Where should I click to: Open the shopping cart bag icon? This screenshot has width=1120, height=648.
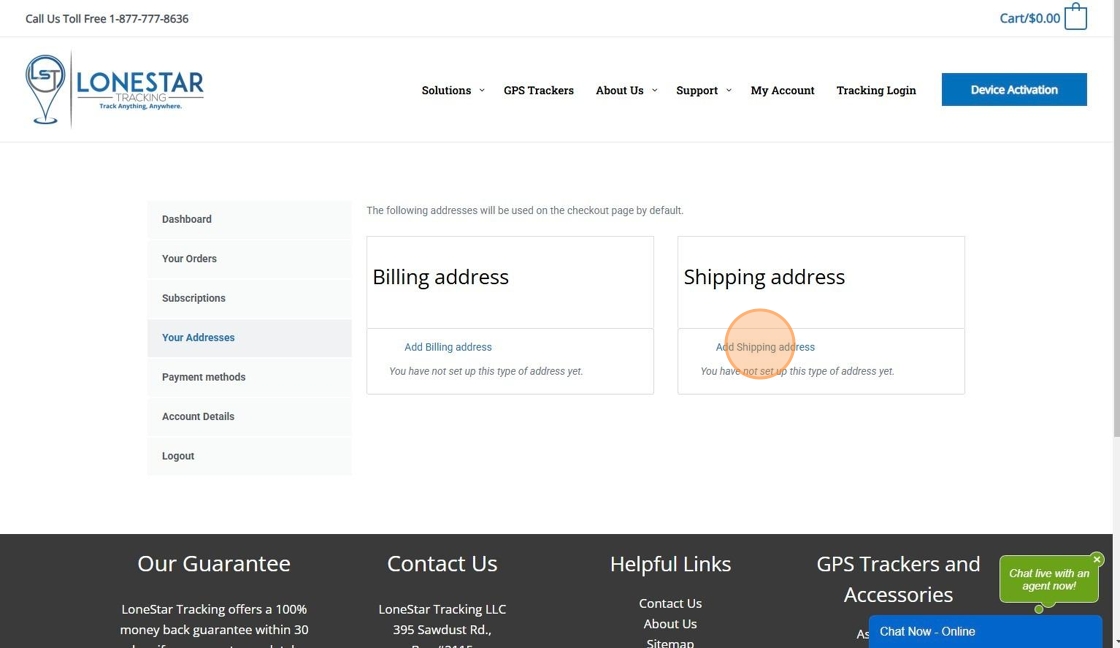[1075, 16]
